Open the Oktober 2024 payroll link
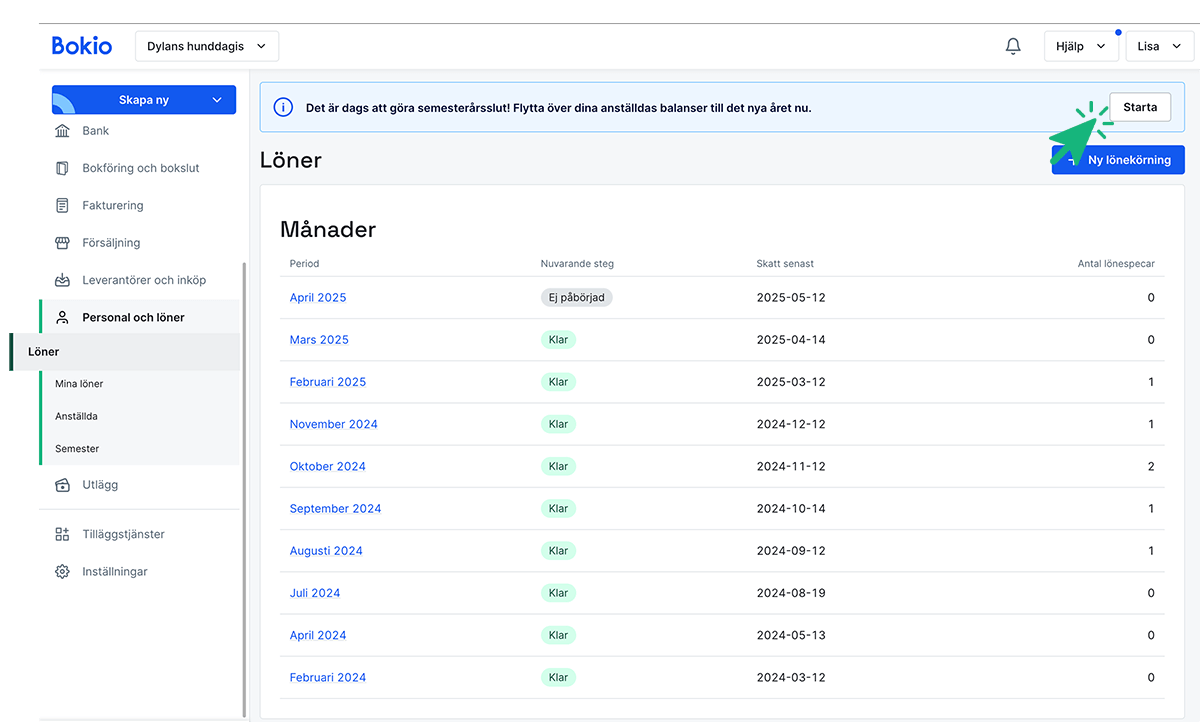Viewport: 1200px width, 722px height. click(327, 466)
